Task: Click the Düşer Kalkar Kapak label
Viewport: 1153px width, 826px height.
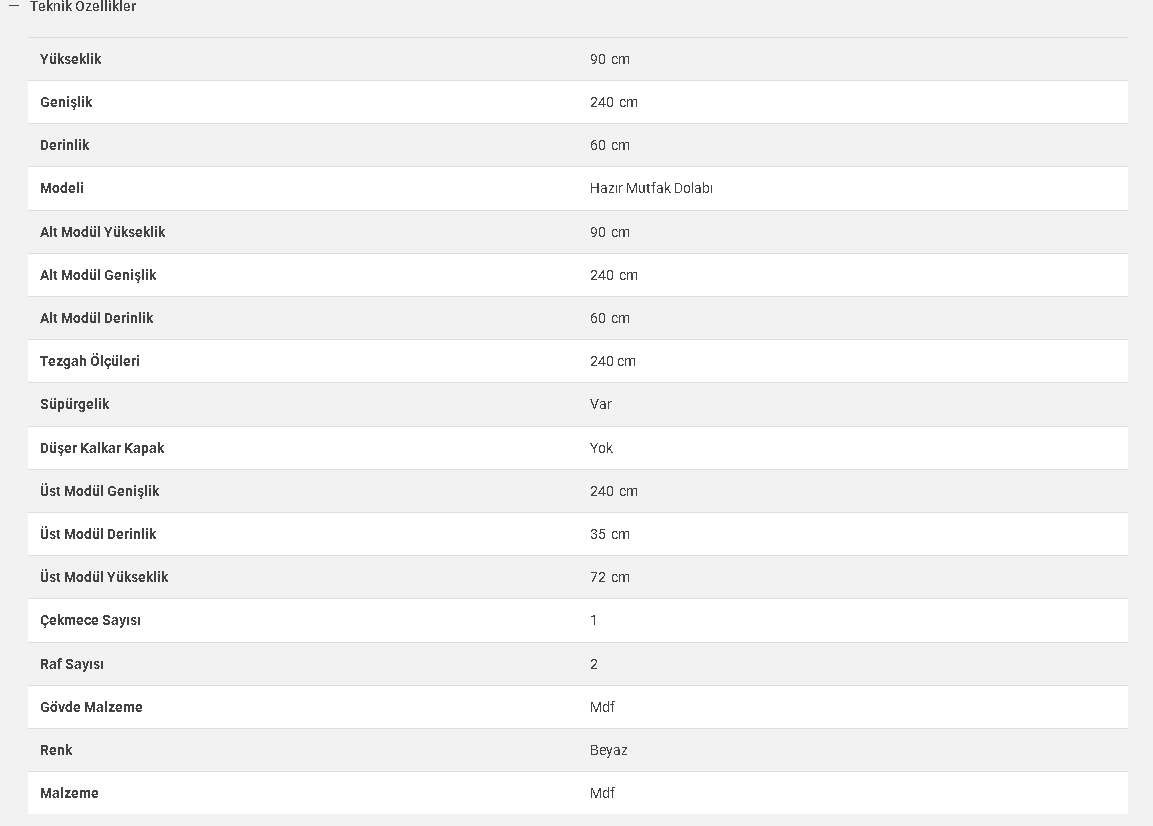Action: click(102, 448)
